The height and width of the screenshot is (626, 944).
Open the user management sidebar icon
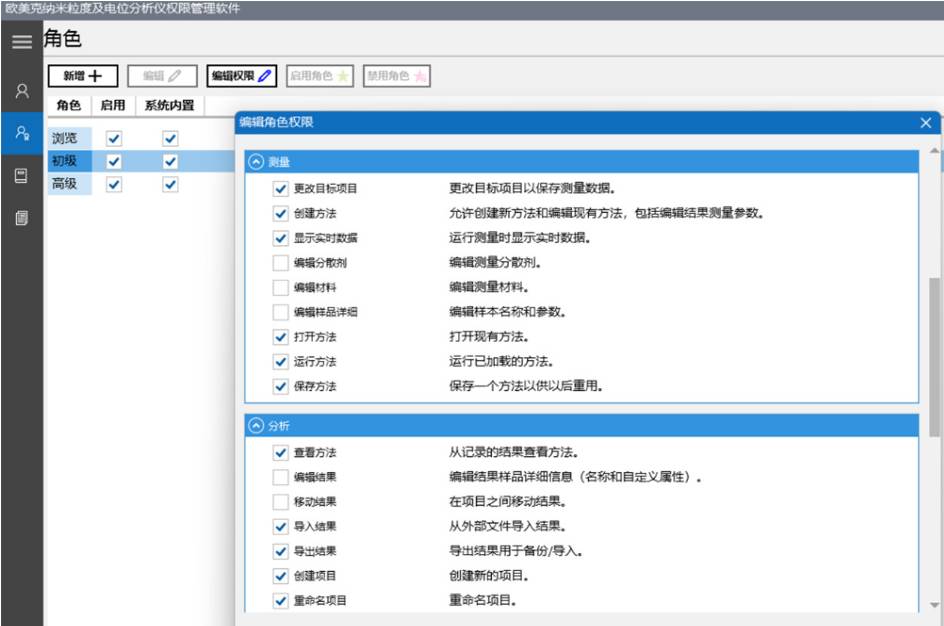(22, 91)
